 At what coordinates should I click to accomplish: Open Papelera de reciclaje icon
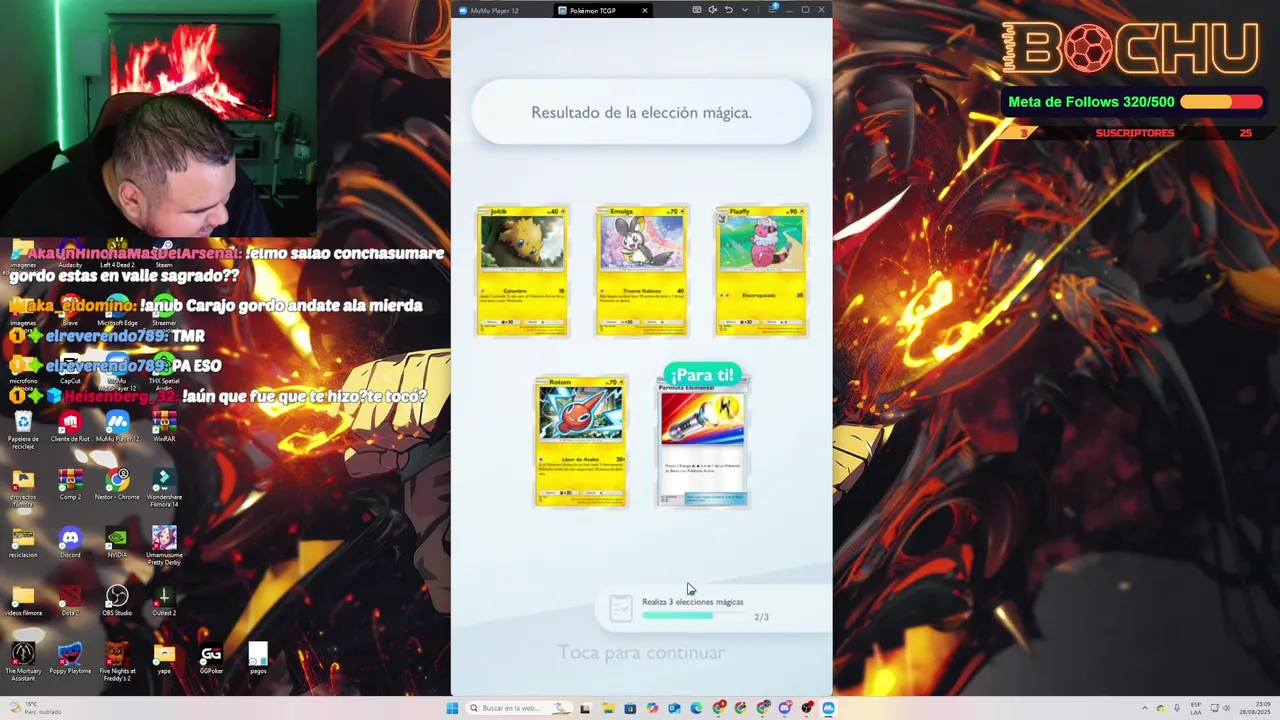coord(23,430)
